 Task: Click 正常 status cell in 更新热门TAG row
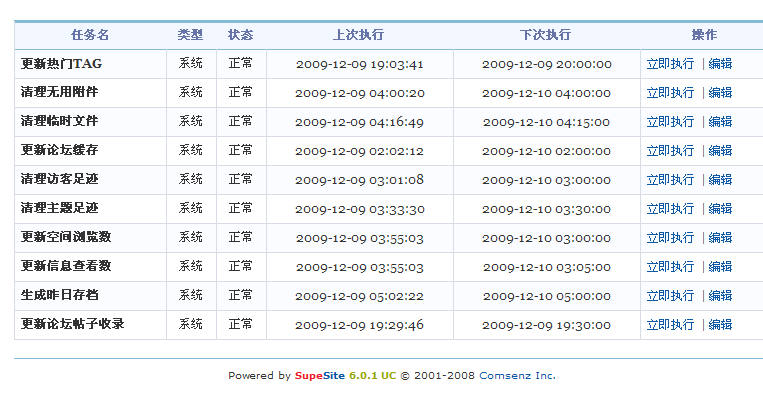point(241,63)
